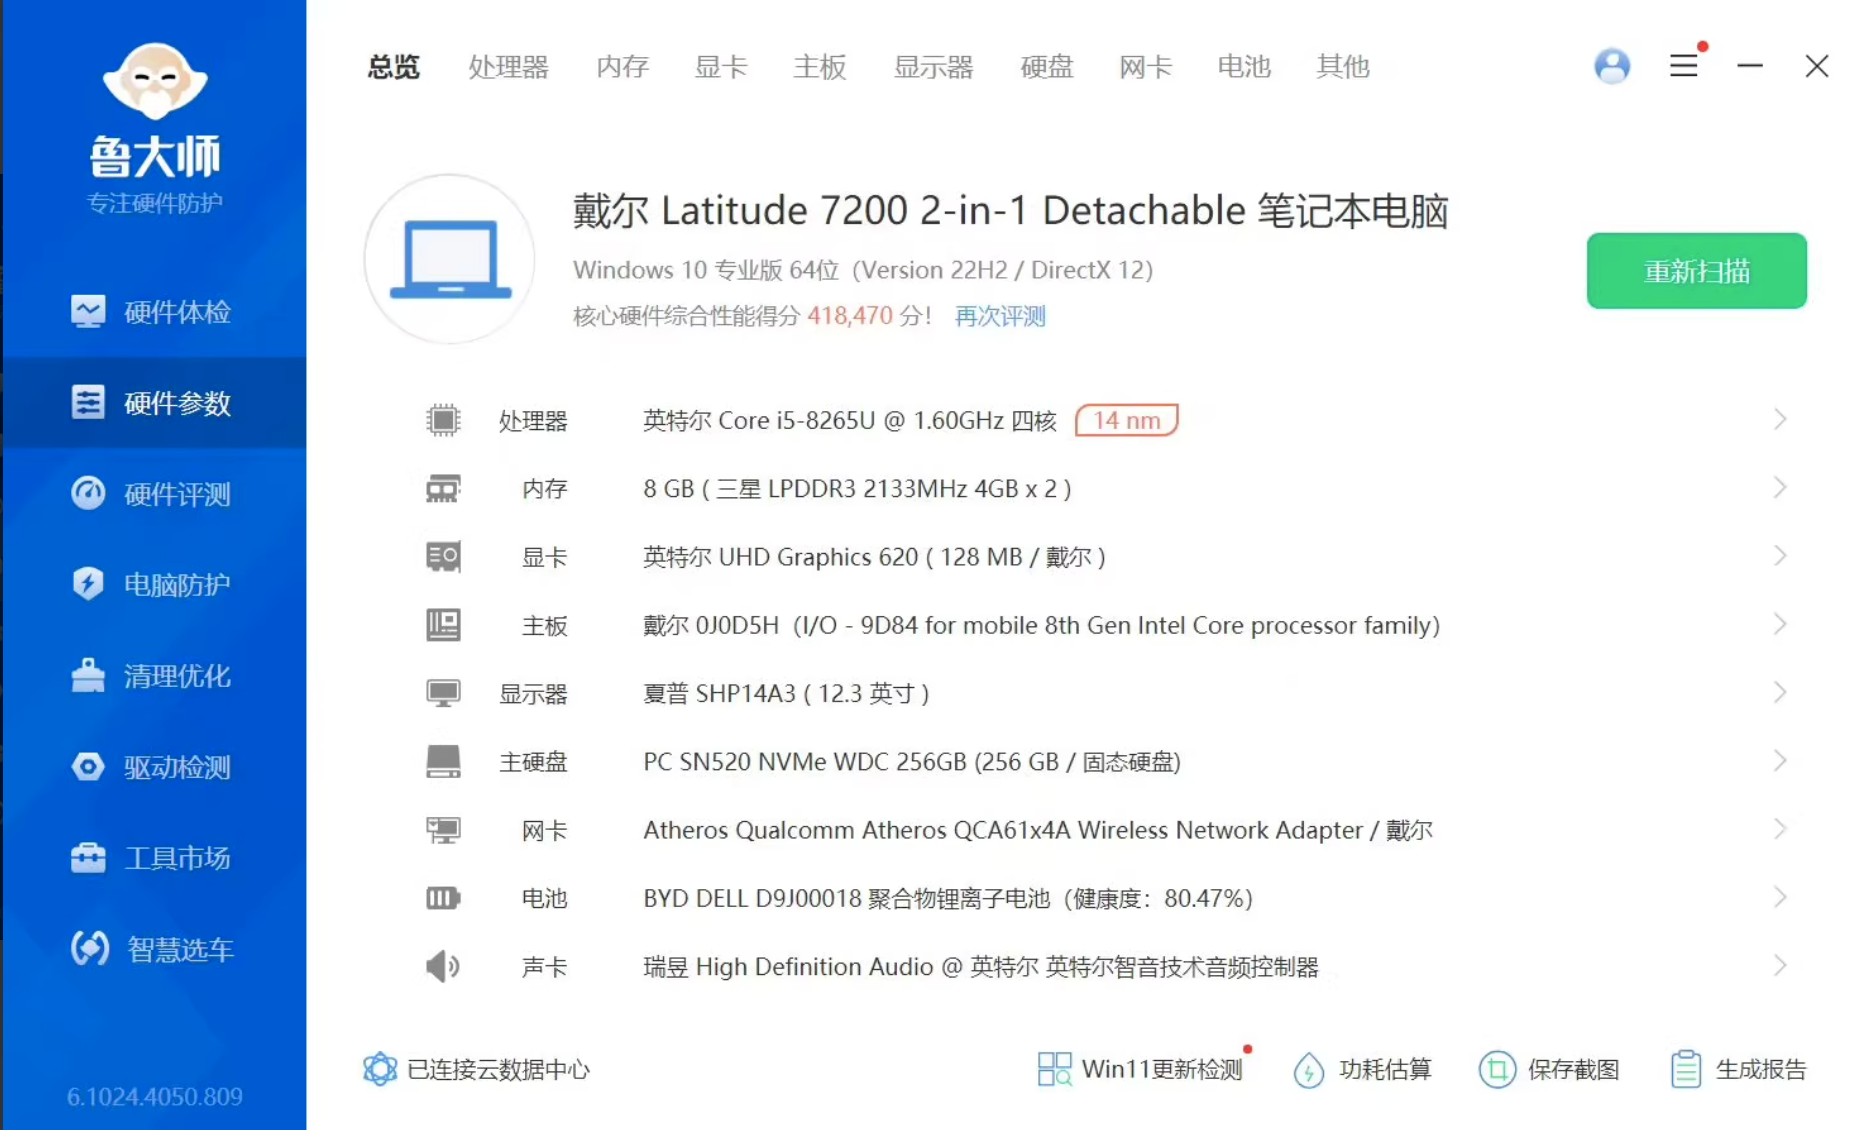1858x1130 pixels.
Task: Click BYD DELL D9J00018 battery text
Action: 948,898
